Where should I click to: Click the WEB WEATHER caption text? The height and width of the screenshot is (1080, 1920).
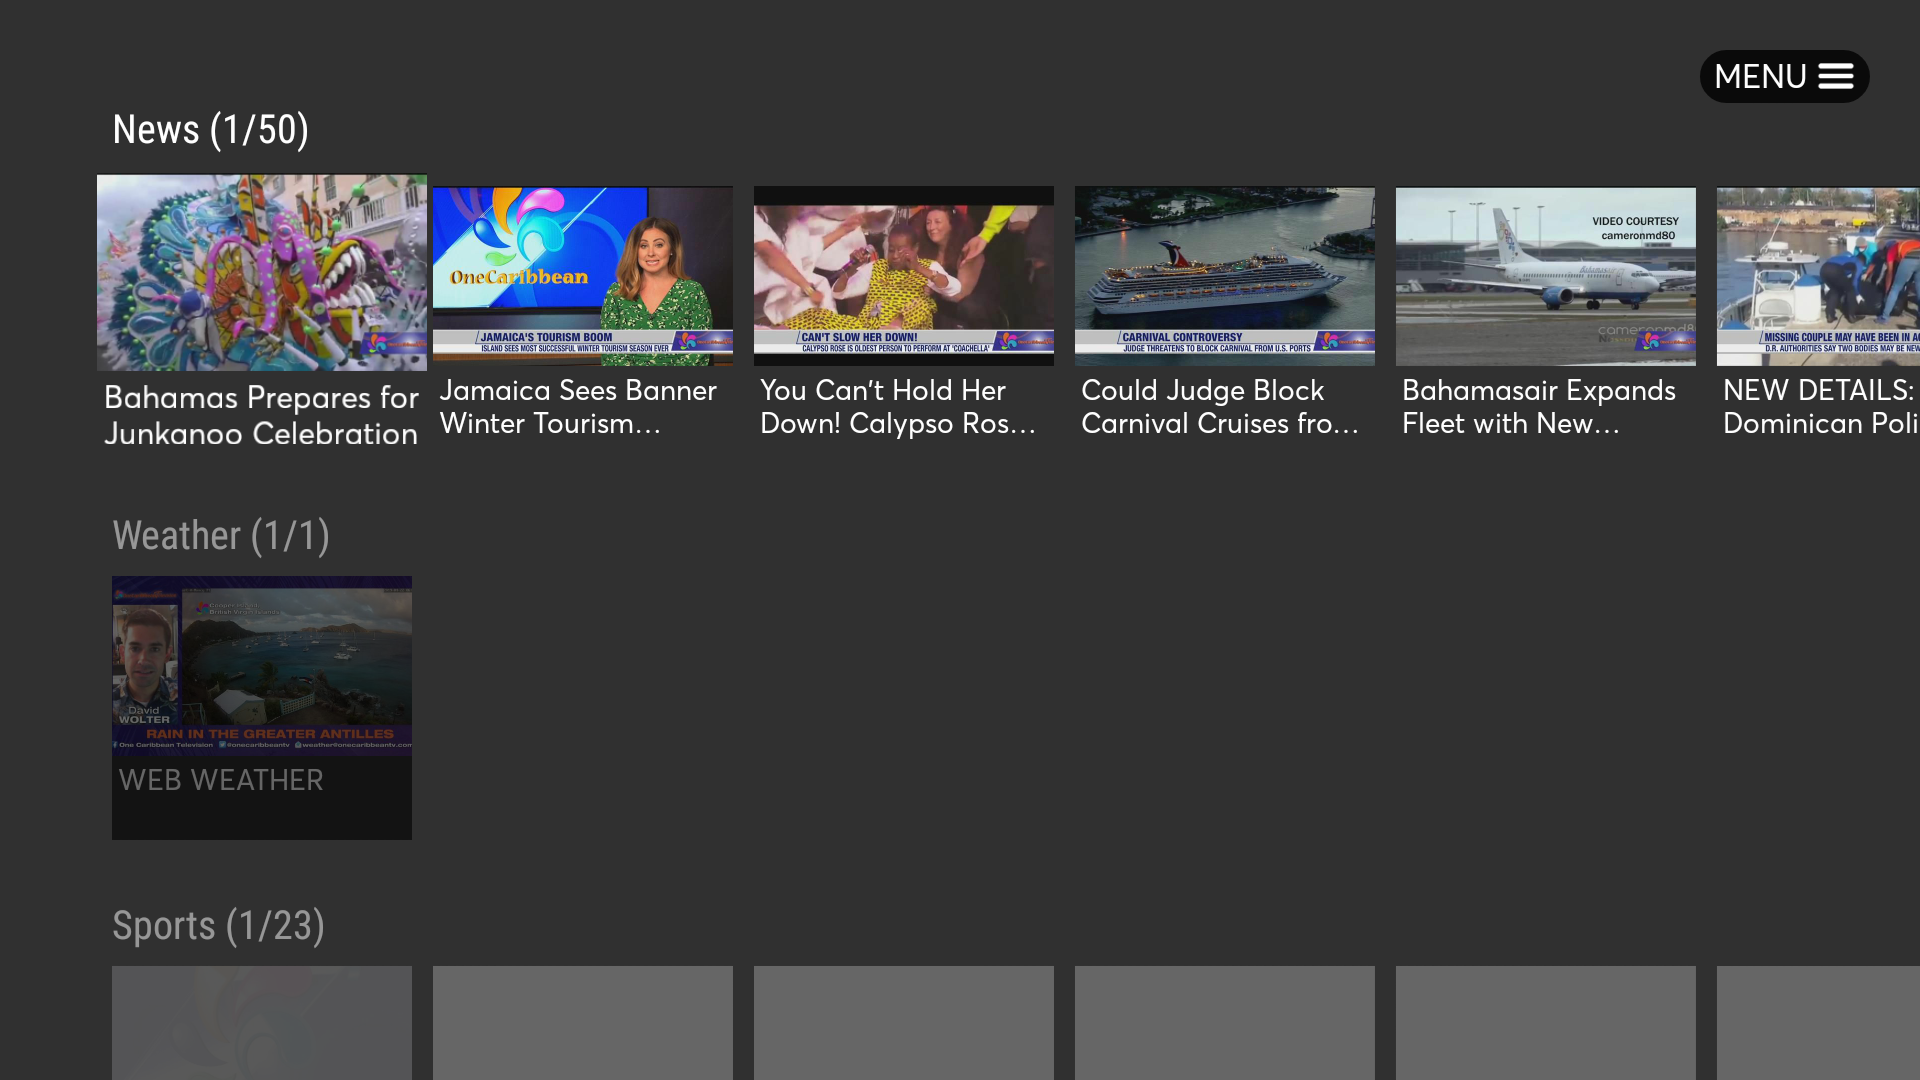[x=221, y=780]
